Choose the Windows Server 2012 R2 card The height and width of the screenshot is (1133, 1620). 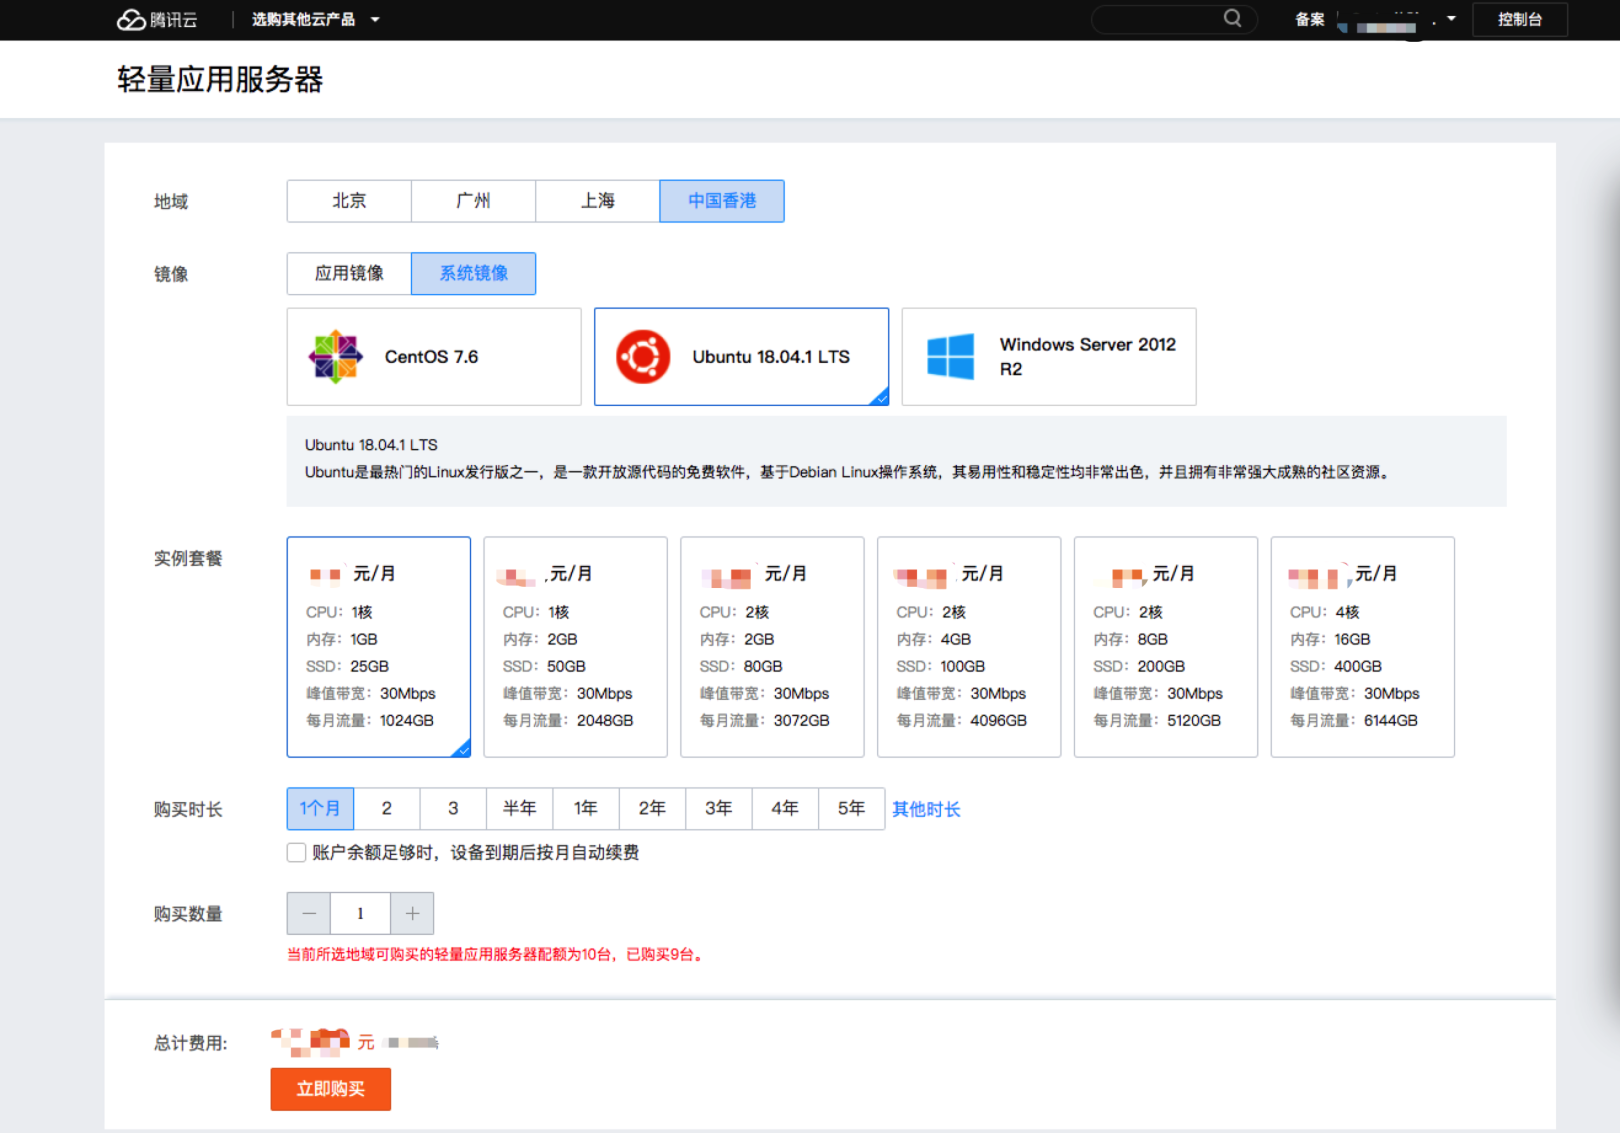(x=1049, y=357)
